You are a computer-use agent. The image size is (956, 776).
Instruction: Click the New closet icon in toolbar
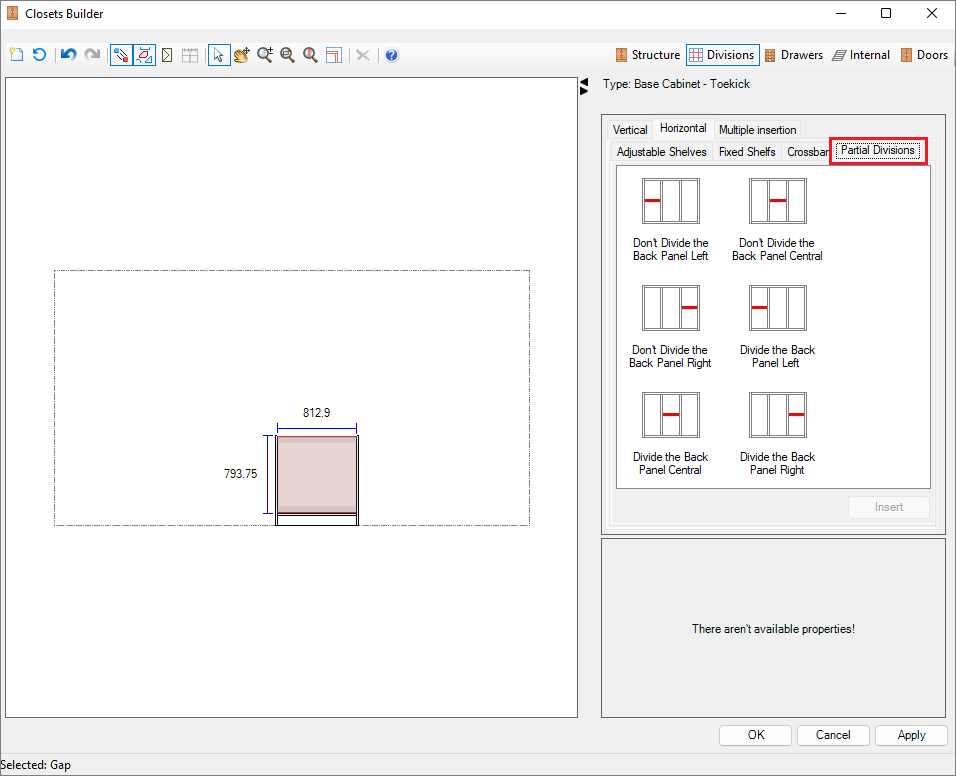(x=16, y=55)
